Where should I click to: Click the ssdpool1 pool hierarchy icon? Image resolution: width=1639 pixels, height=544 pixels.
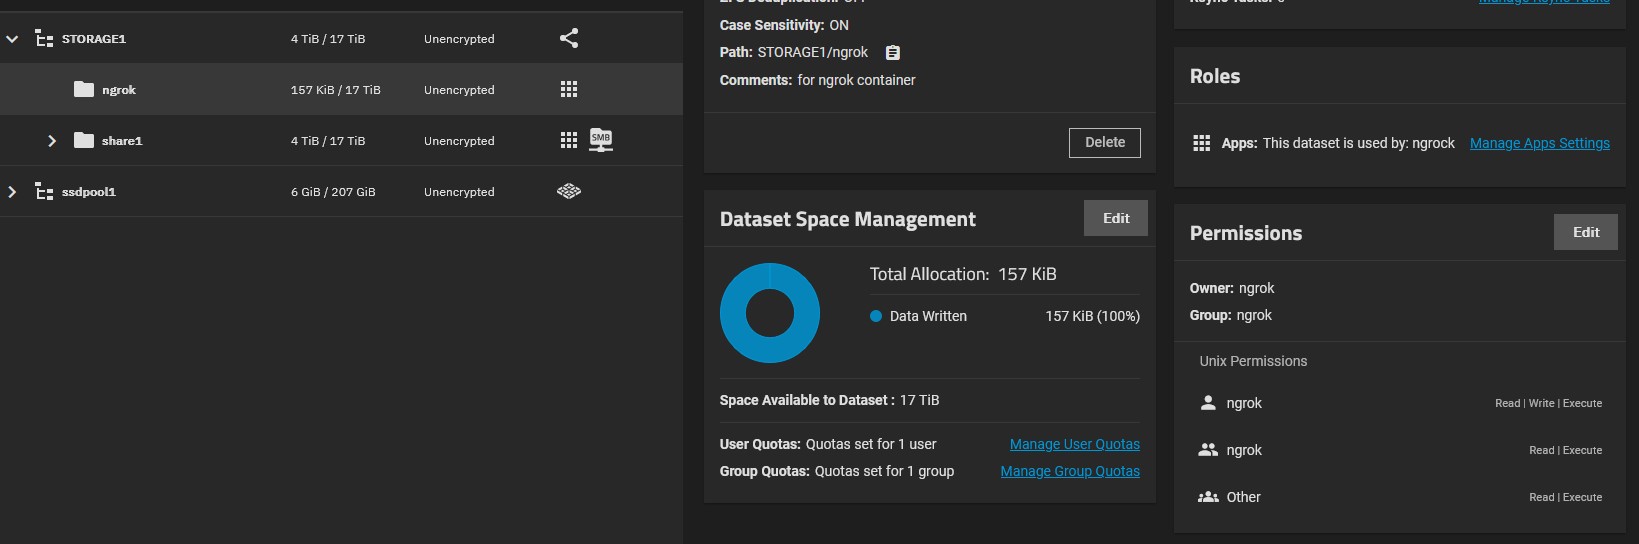pos(44,192)
